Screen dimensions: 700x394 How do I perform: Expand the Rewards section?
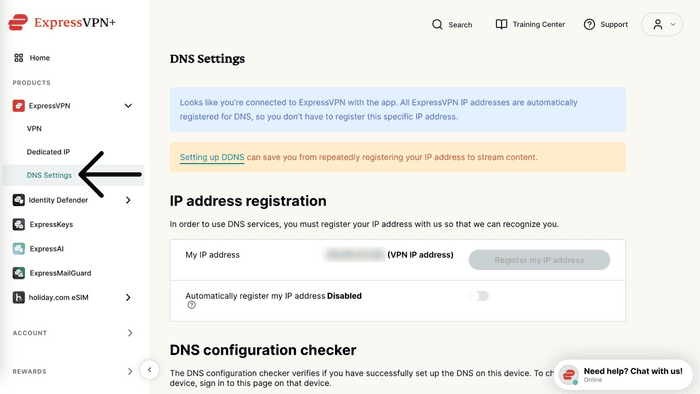129,371
